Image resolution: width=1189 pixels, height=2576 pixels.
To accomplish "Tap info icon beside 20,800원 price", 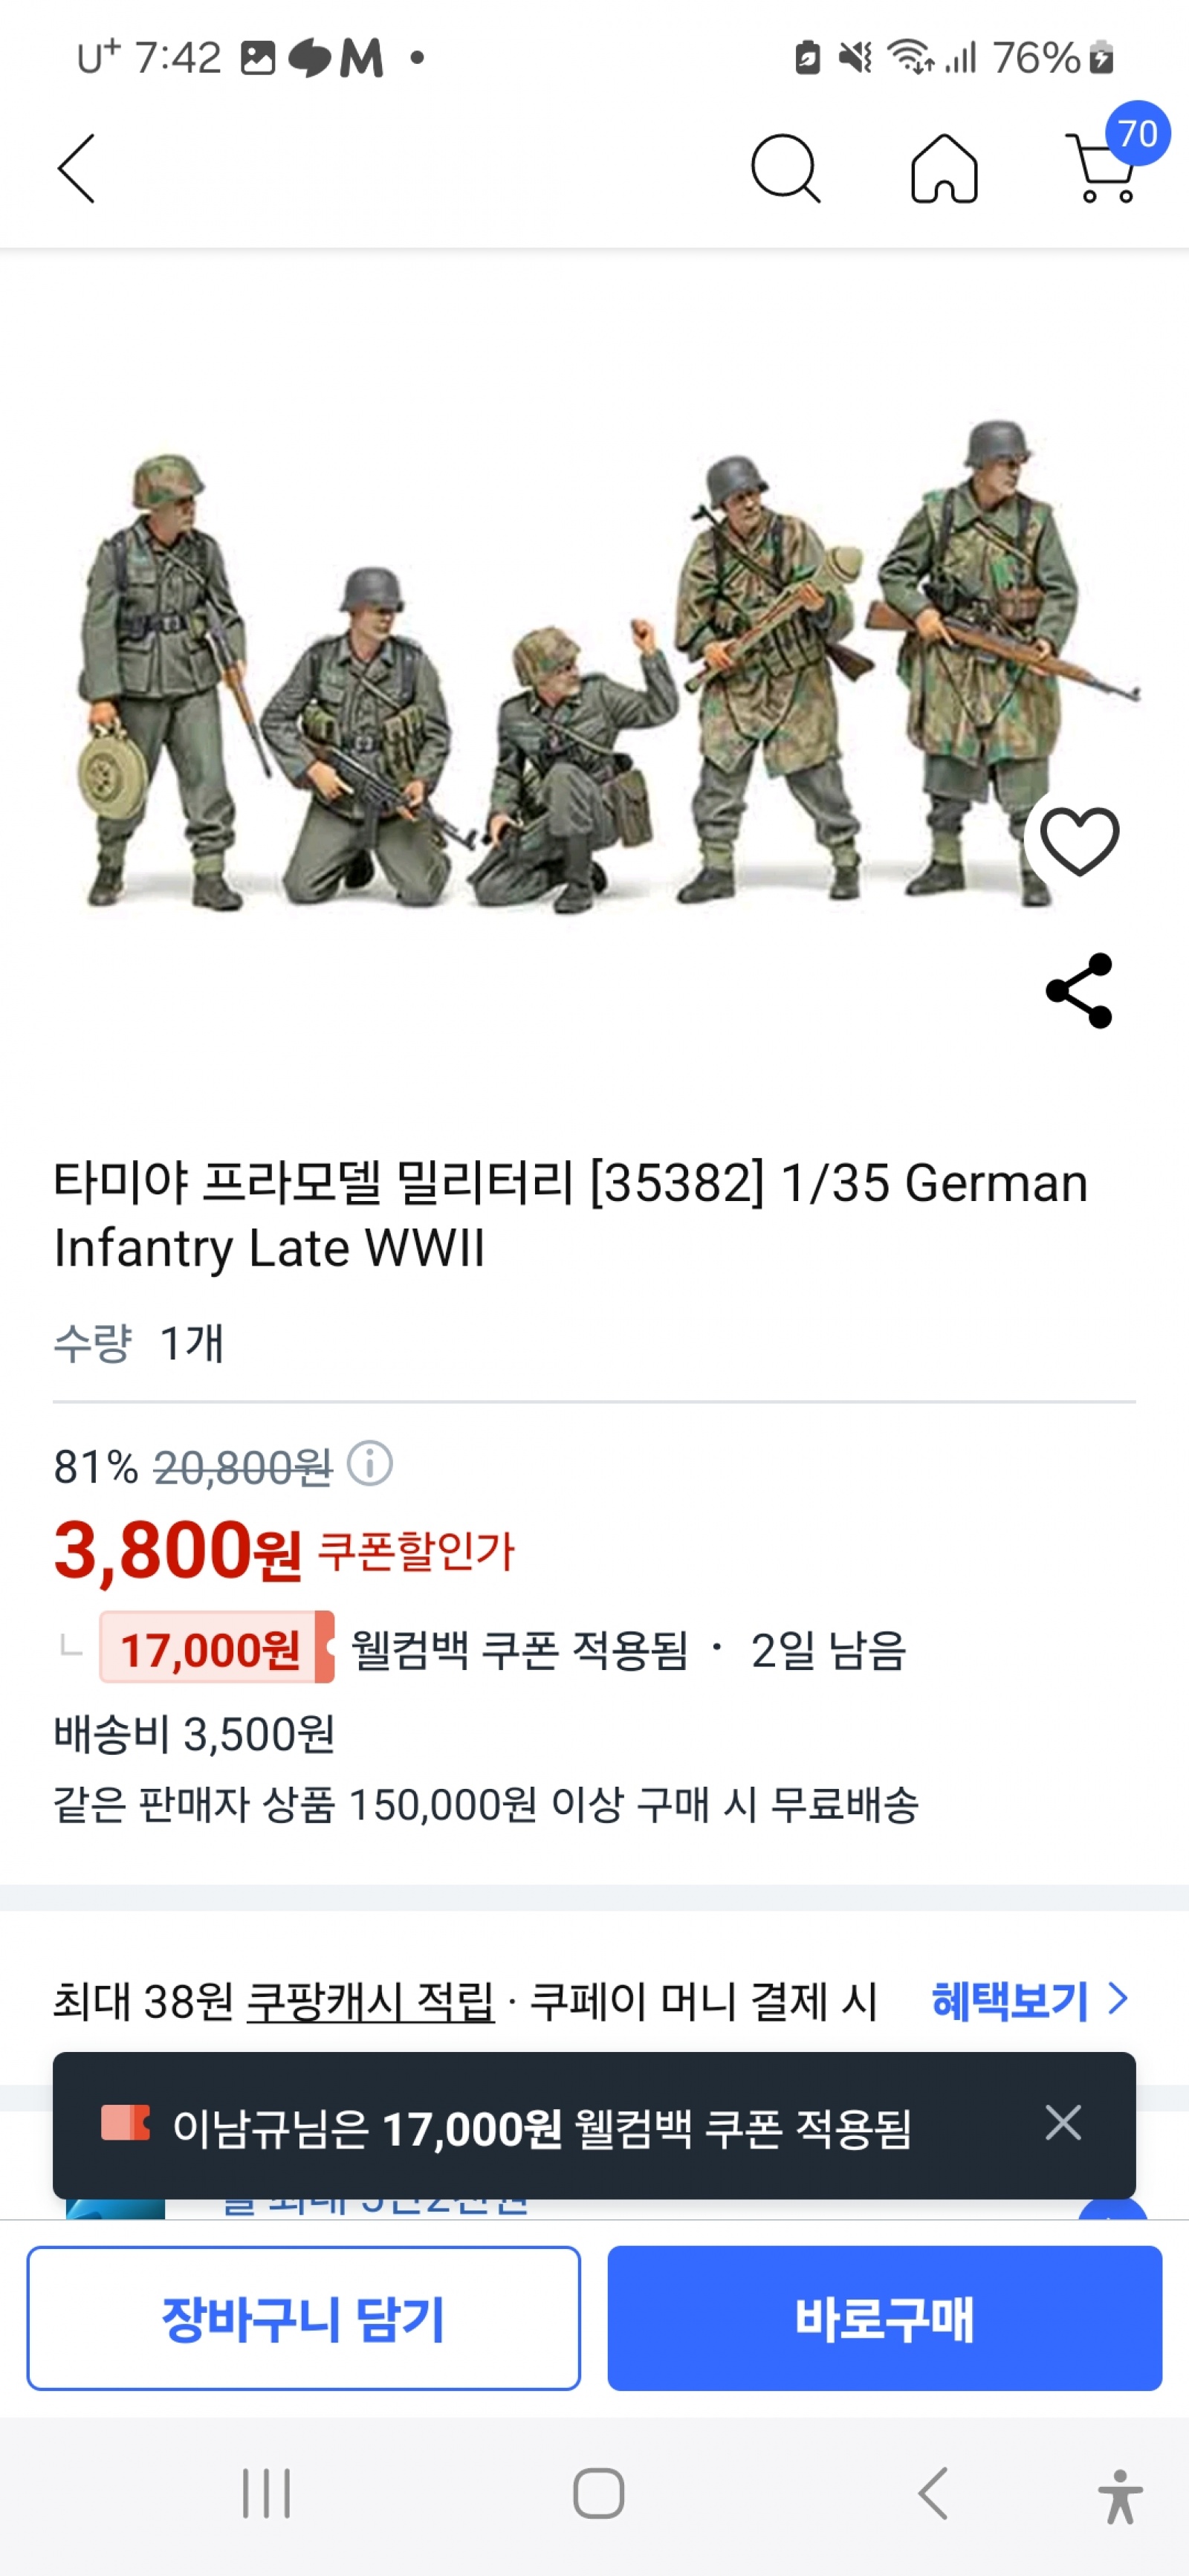I will pyautogui.click(x=369, y=1465).
